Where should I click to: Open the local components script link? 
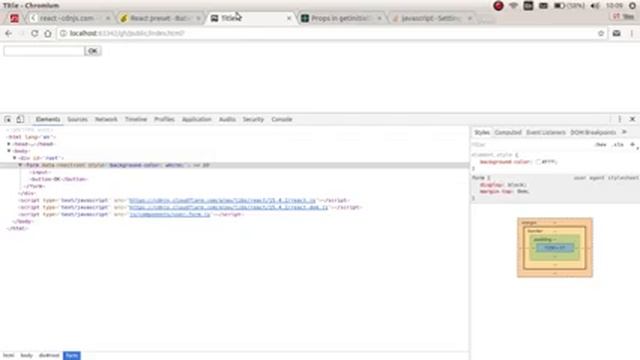(170, 214)
